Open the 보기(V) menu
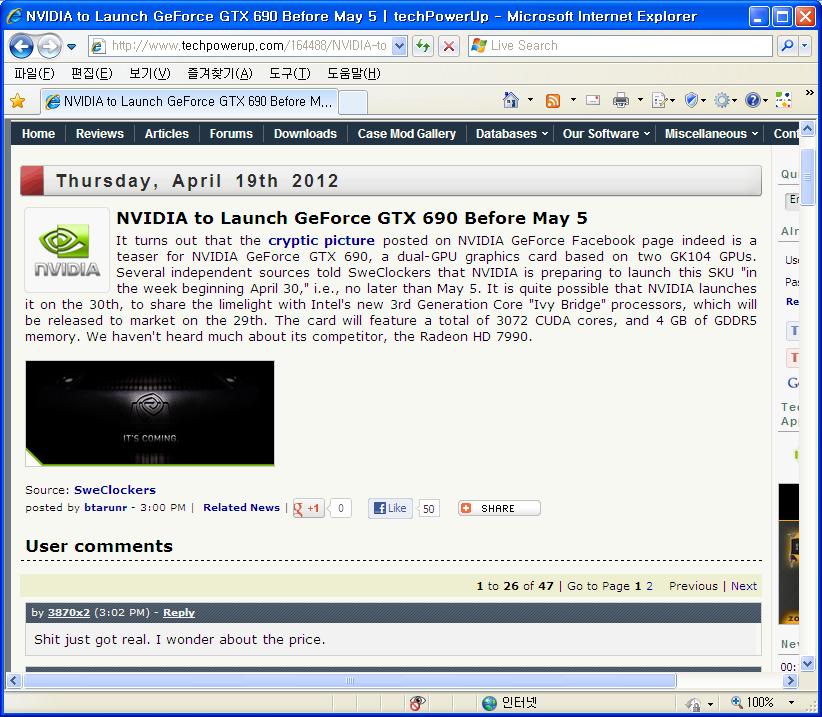822x717 pixels. tap(150, 73)
